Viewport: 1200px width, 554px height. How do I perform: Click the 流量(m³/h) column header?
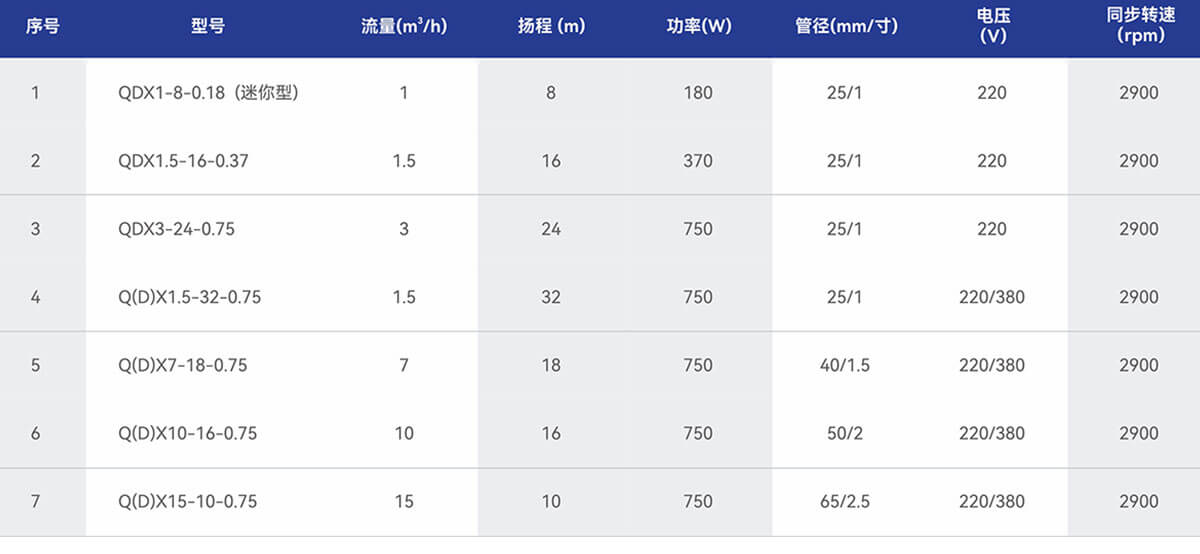click(404, 27)
